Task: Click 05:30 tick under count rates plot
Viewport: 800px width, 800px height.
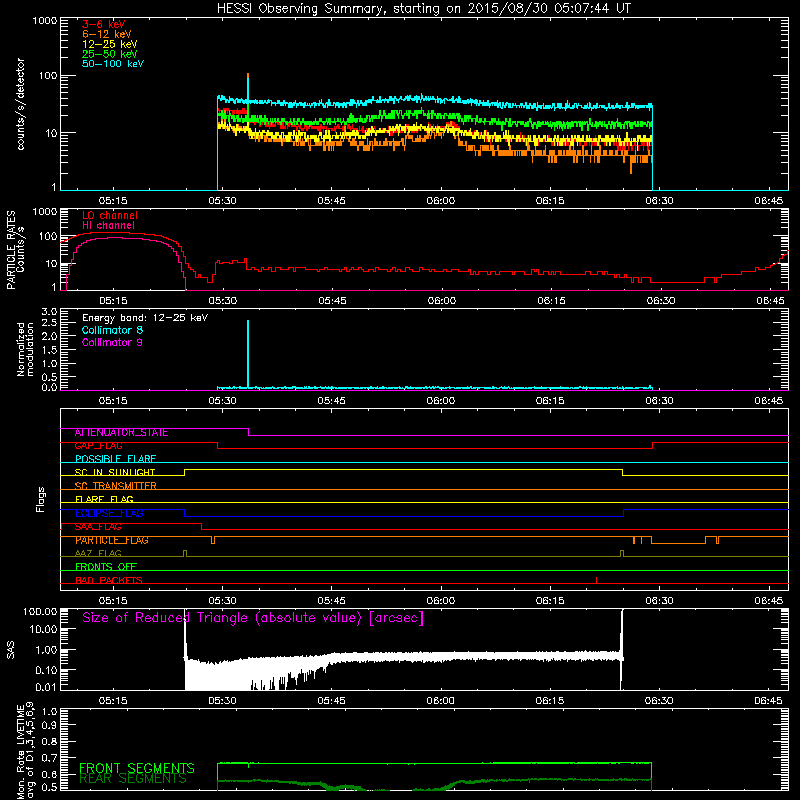Action: click(x=222, y=201)
